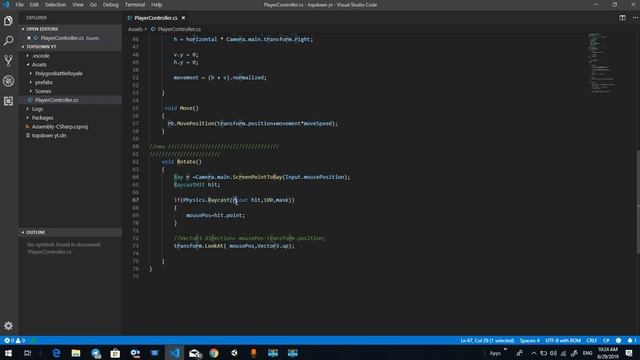
Task: Change line endings via CRLF
Action: coord(591,340)
